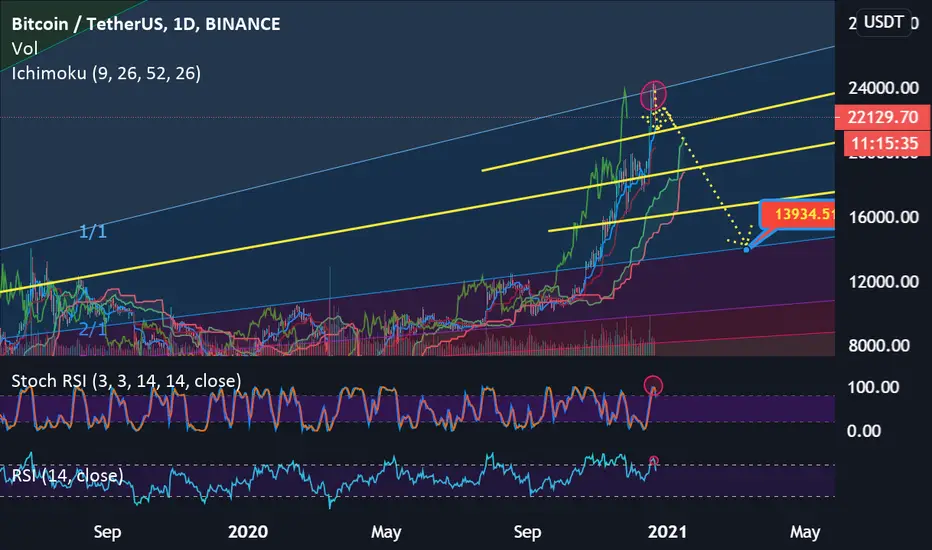Click the first May label before Sep 2020
The width and height of the screenshot is (932, 550).
pyautogui.click(x=386, y=532)
